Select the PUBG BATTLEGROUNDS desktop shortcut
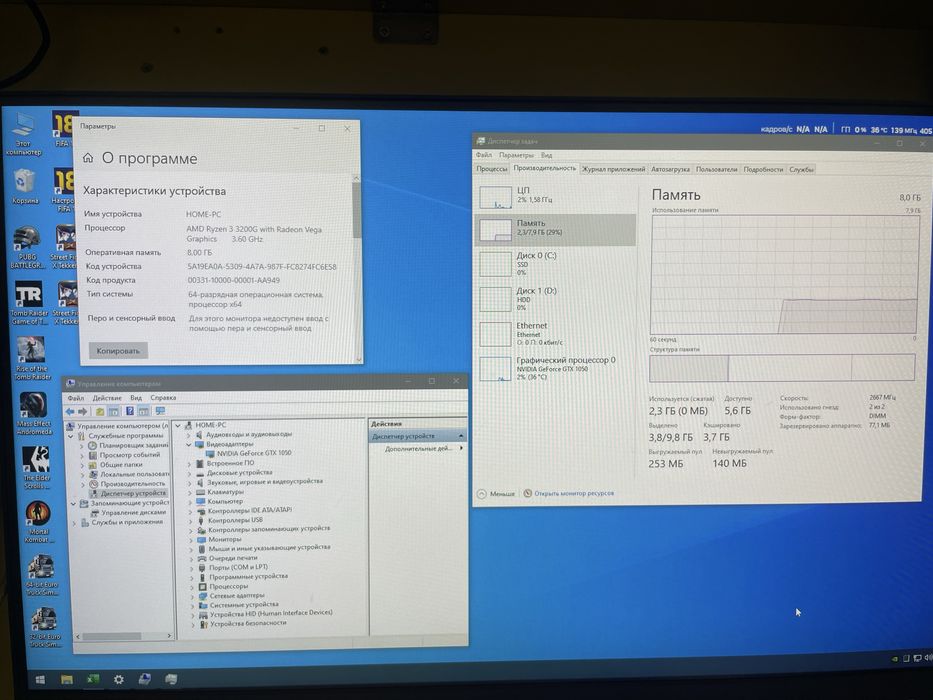933x700 pixels. tap(27, 247)
